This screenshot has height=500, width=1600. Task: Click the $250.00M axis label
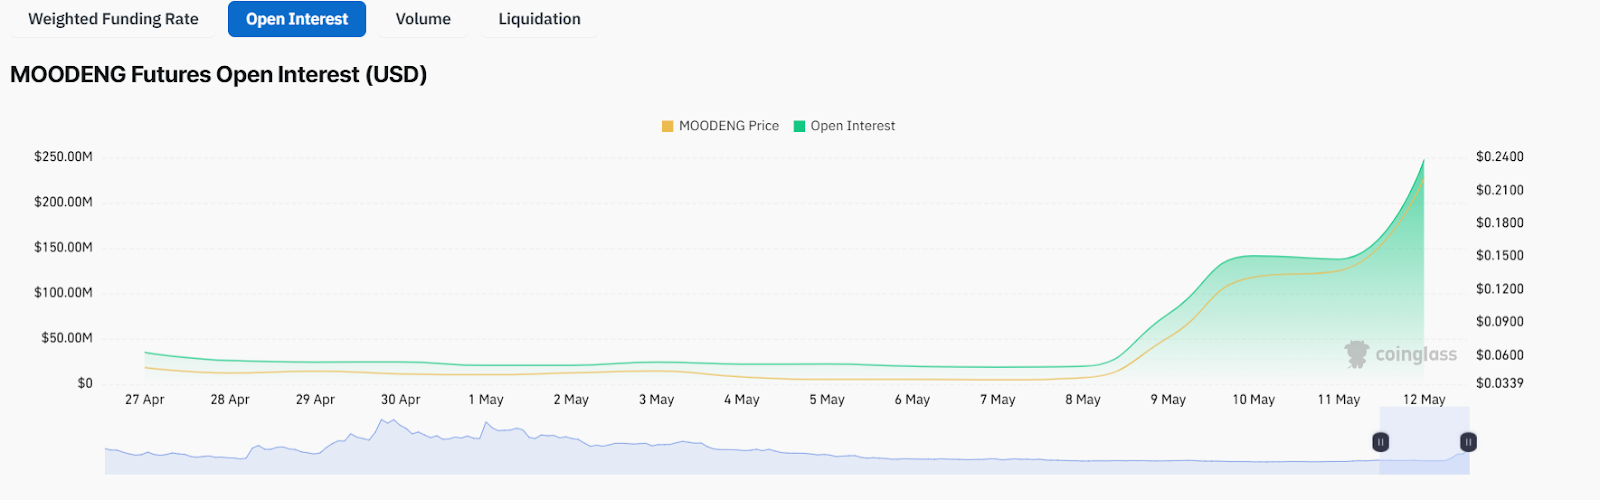click(63, 157)
